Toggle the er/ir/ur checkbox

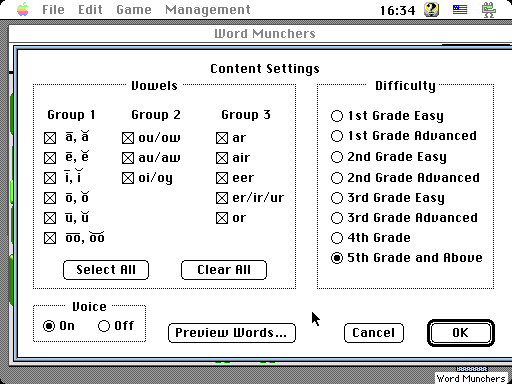222,198
